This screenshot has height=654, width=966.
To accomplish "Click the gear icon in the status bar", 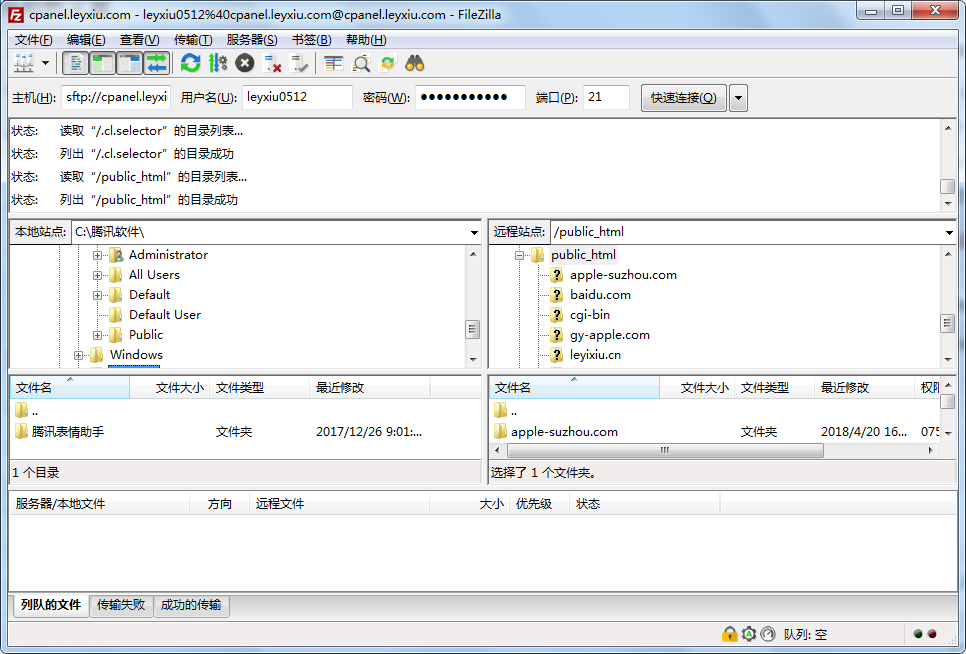I will click(749, 634).
